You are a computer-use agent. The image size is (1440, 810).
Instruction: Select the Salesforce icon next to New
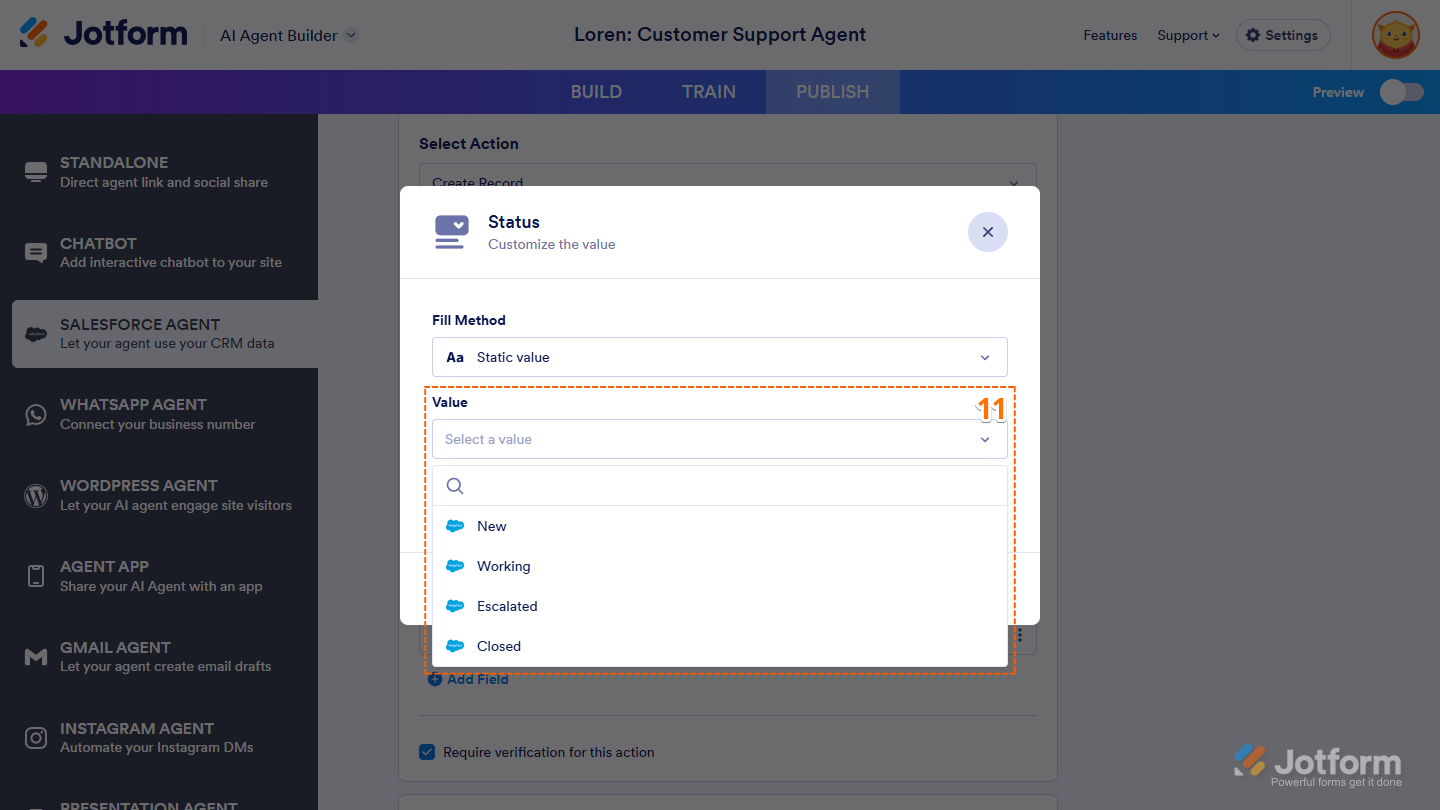(456, 526)
